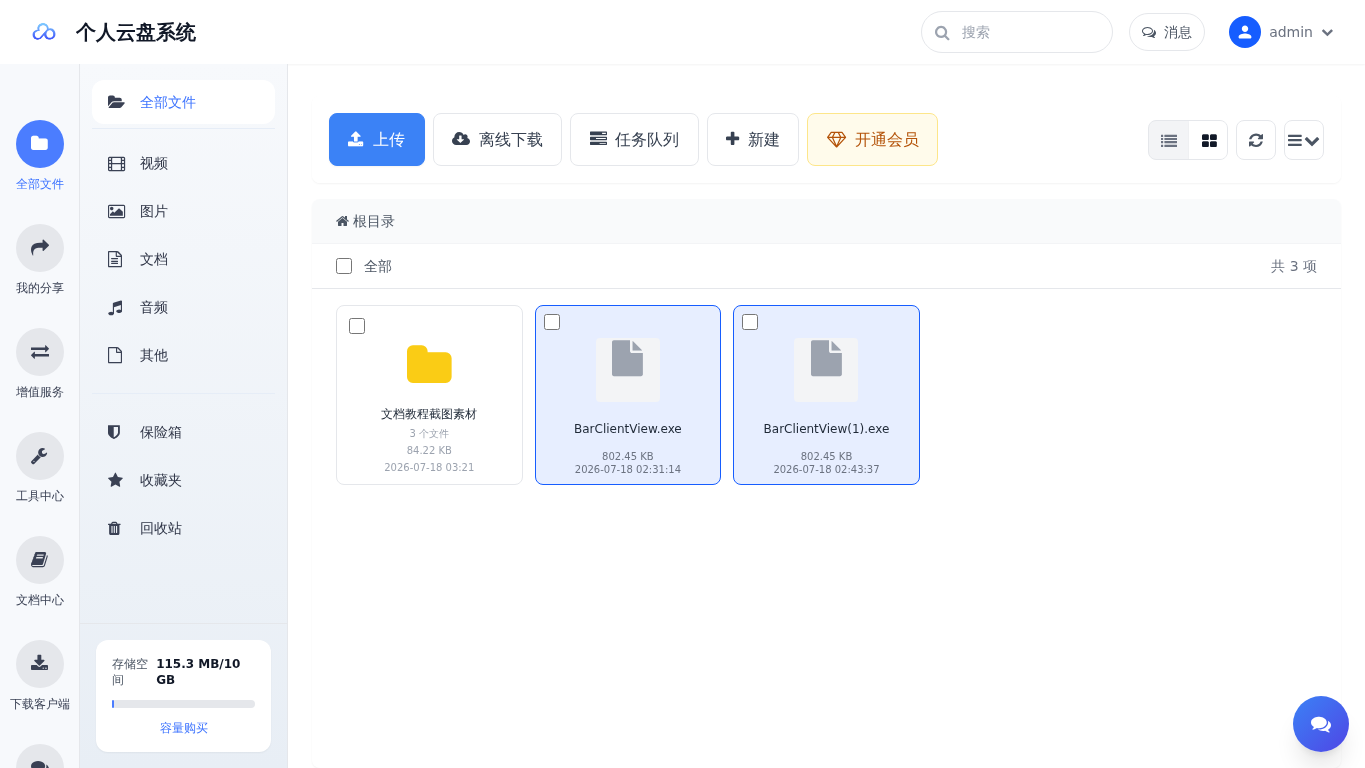Tick the 全部 select-all checkbox

coord(344,266)
